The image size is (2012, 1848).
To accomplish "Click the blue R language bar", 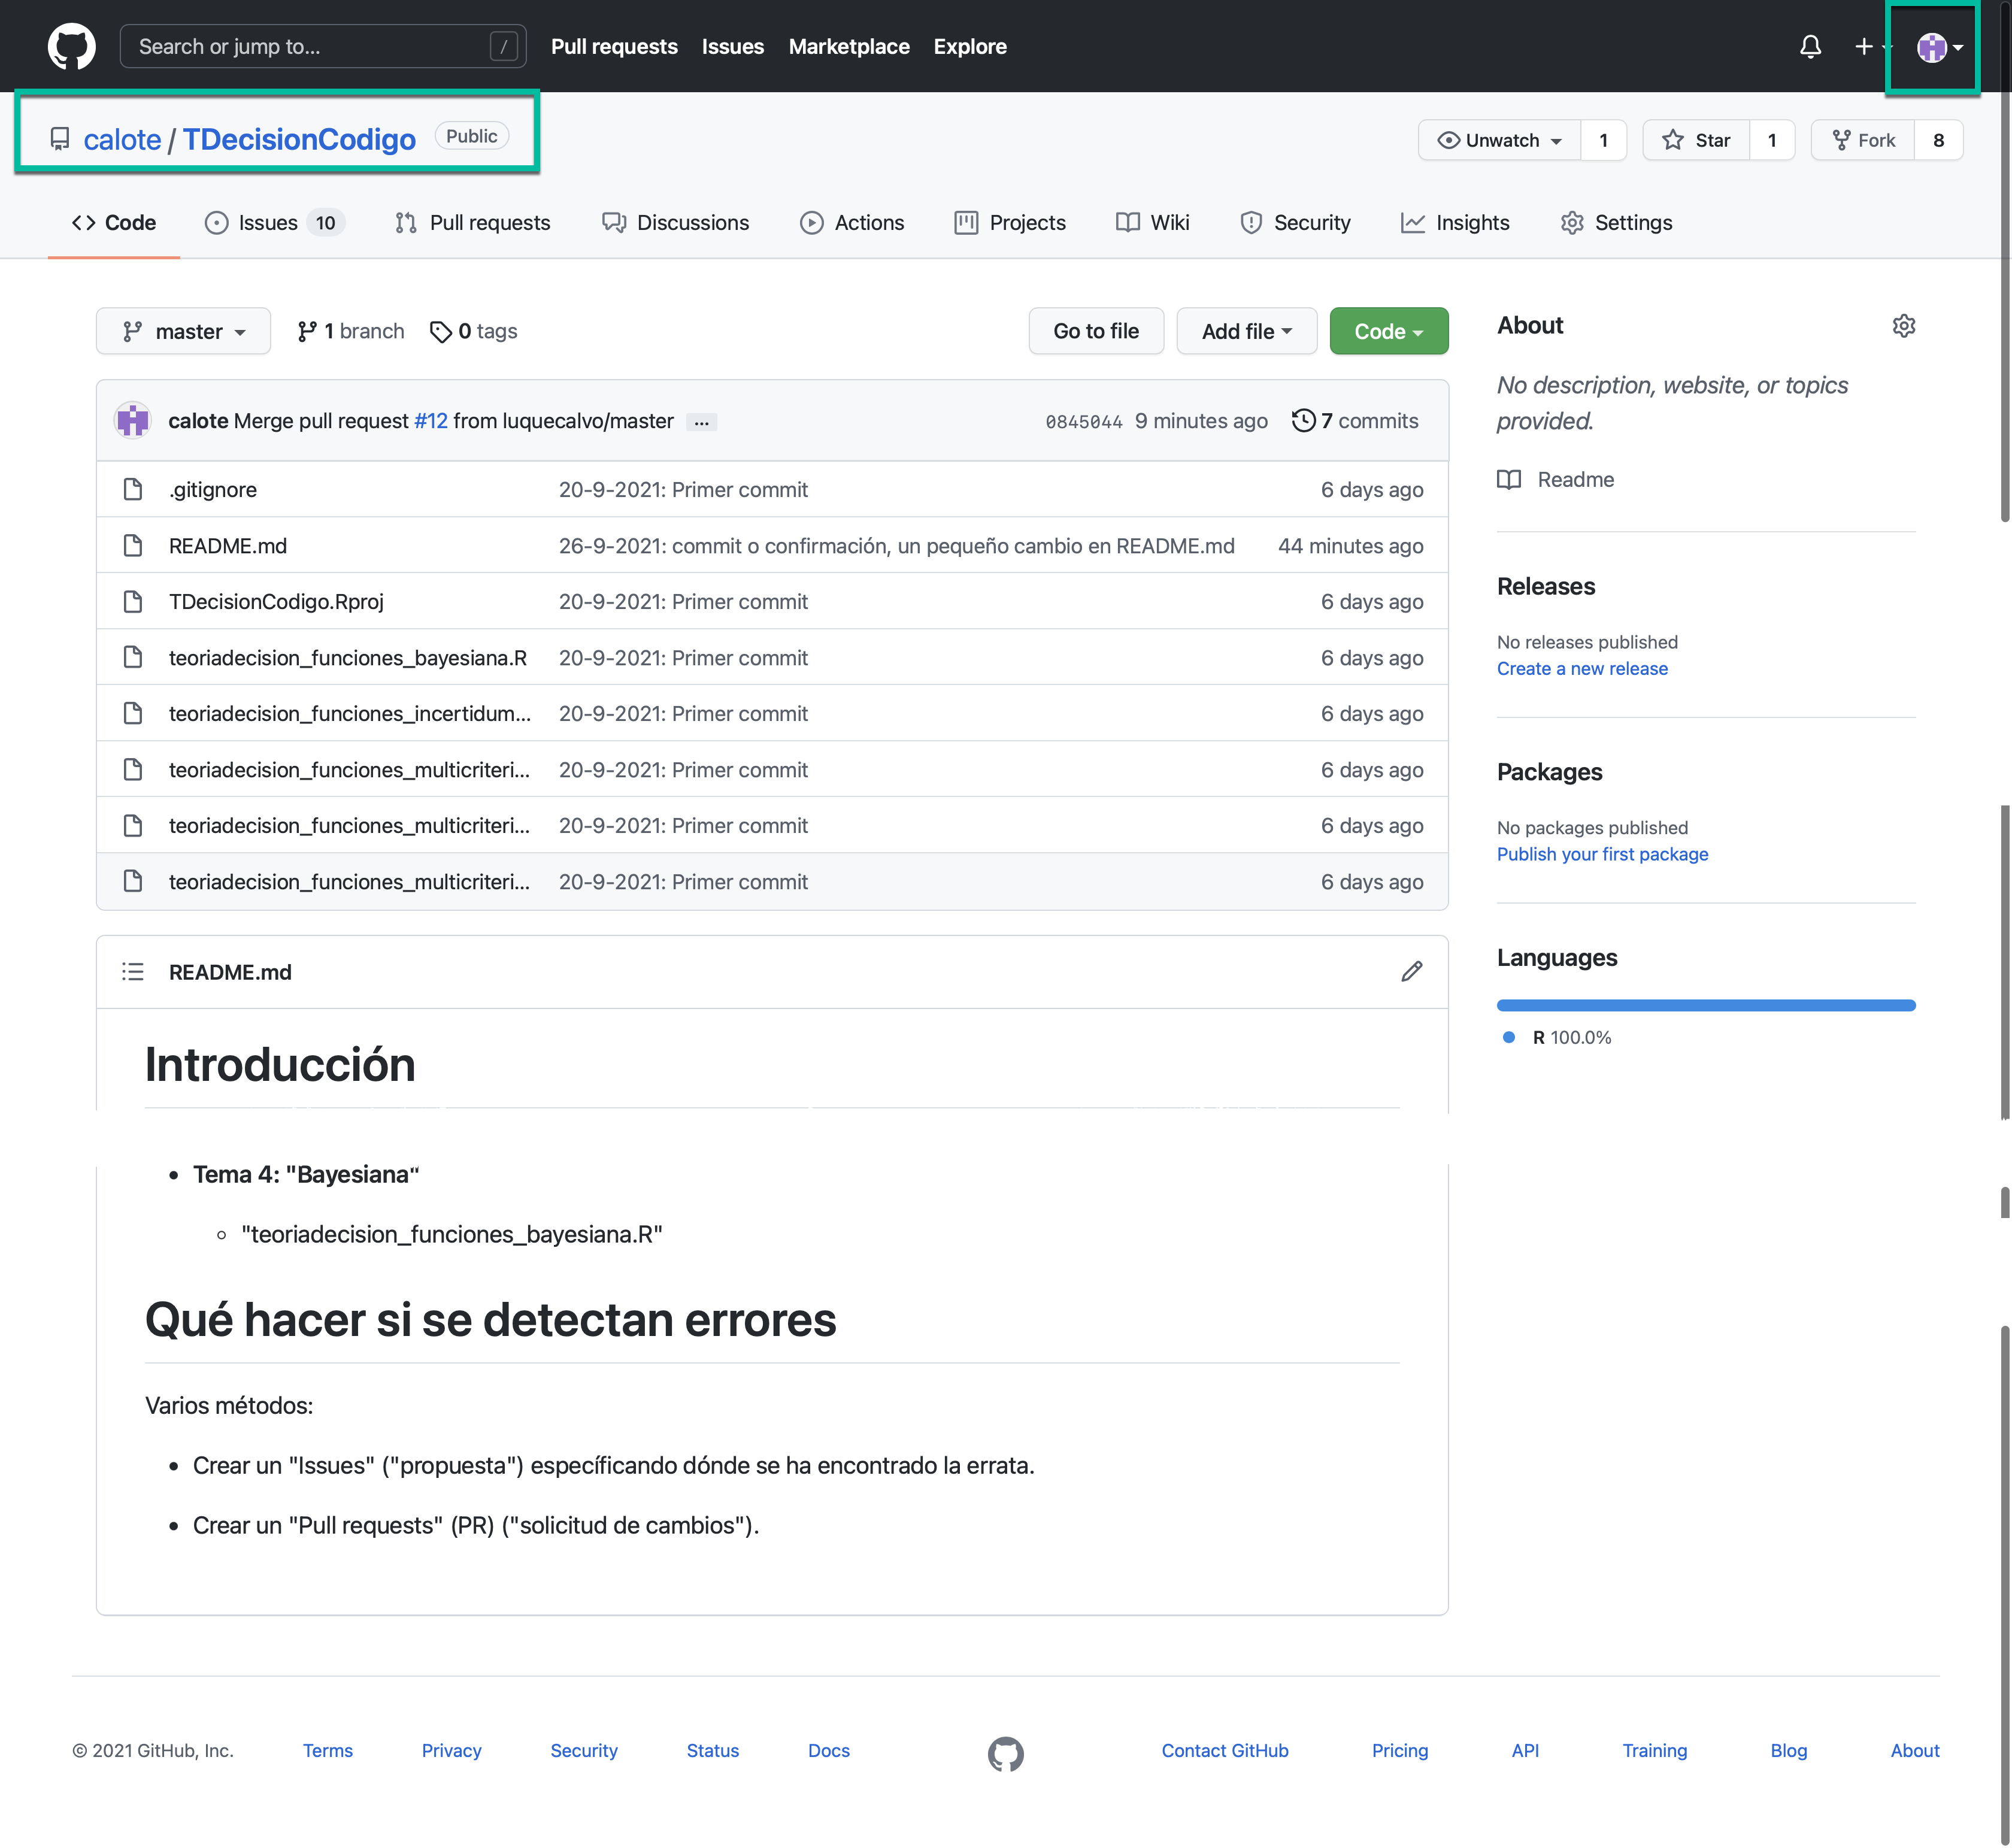I will [1706, 1005].
